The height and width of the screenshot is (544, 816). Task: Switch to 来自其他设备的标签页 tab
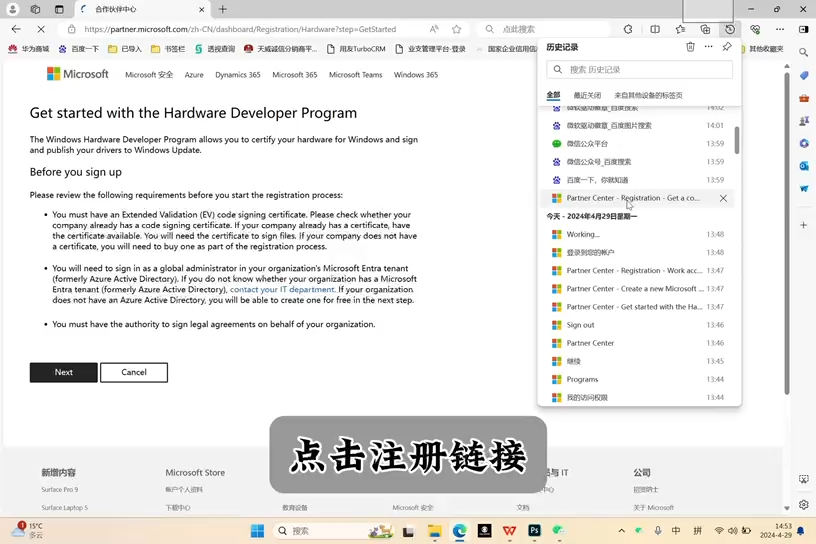pos(648,95)
